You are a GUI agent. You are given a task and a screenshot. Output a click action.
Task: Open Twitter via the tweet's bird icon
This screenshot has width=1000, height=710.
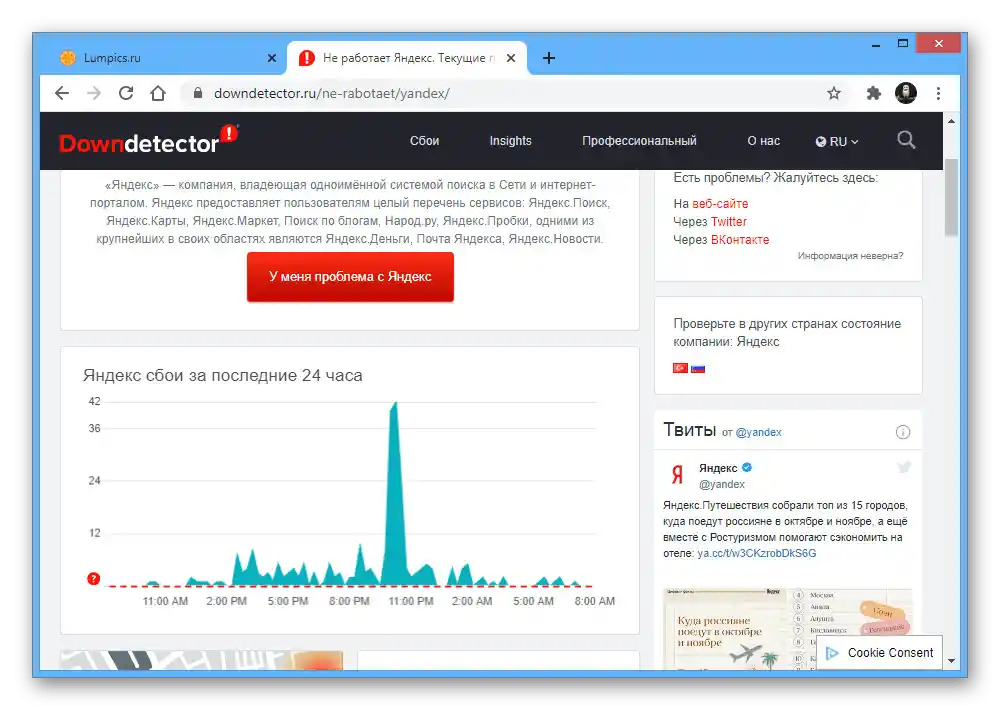point(904,466)
